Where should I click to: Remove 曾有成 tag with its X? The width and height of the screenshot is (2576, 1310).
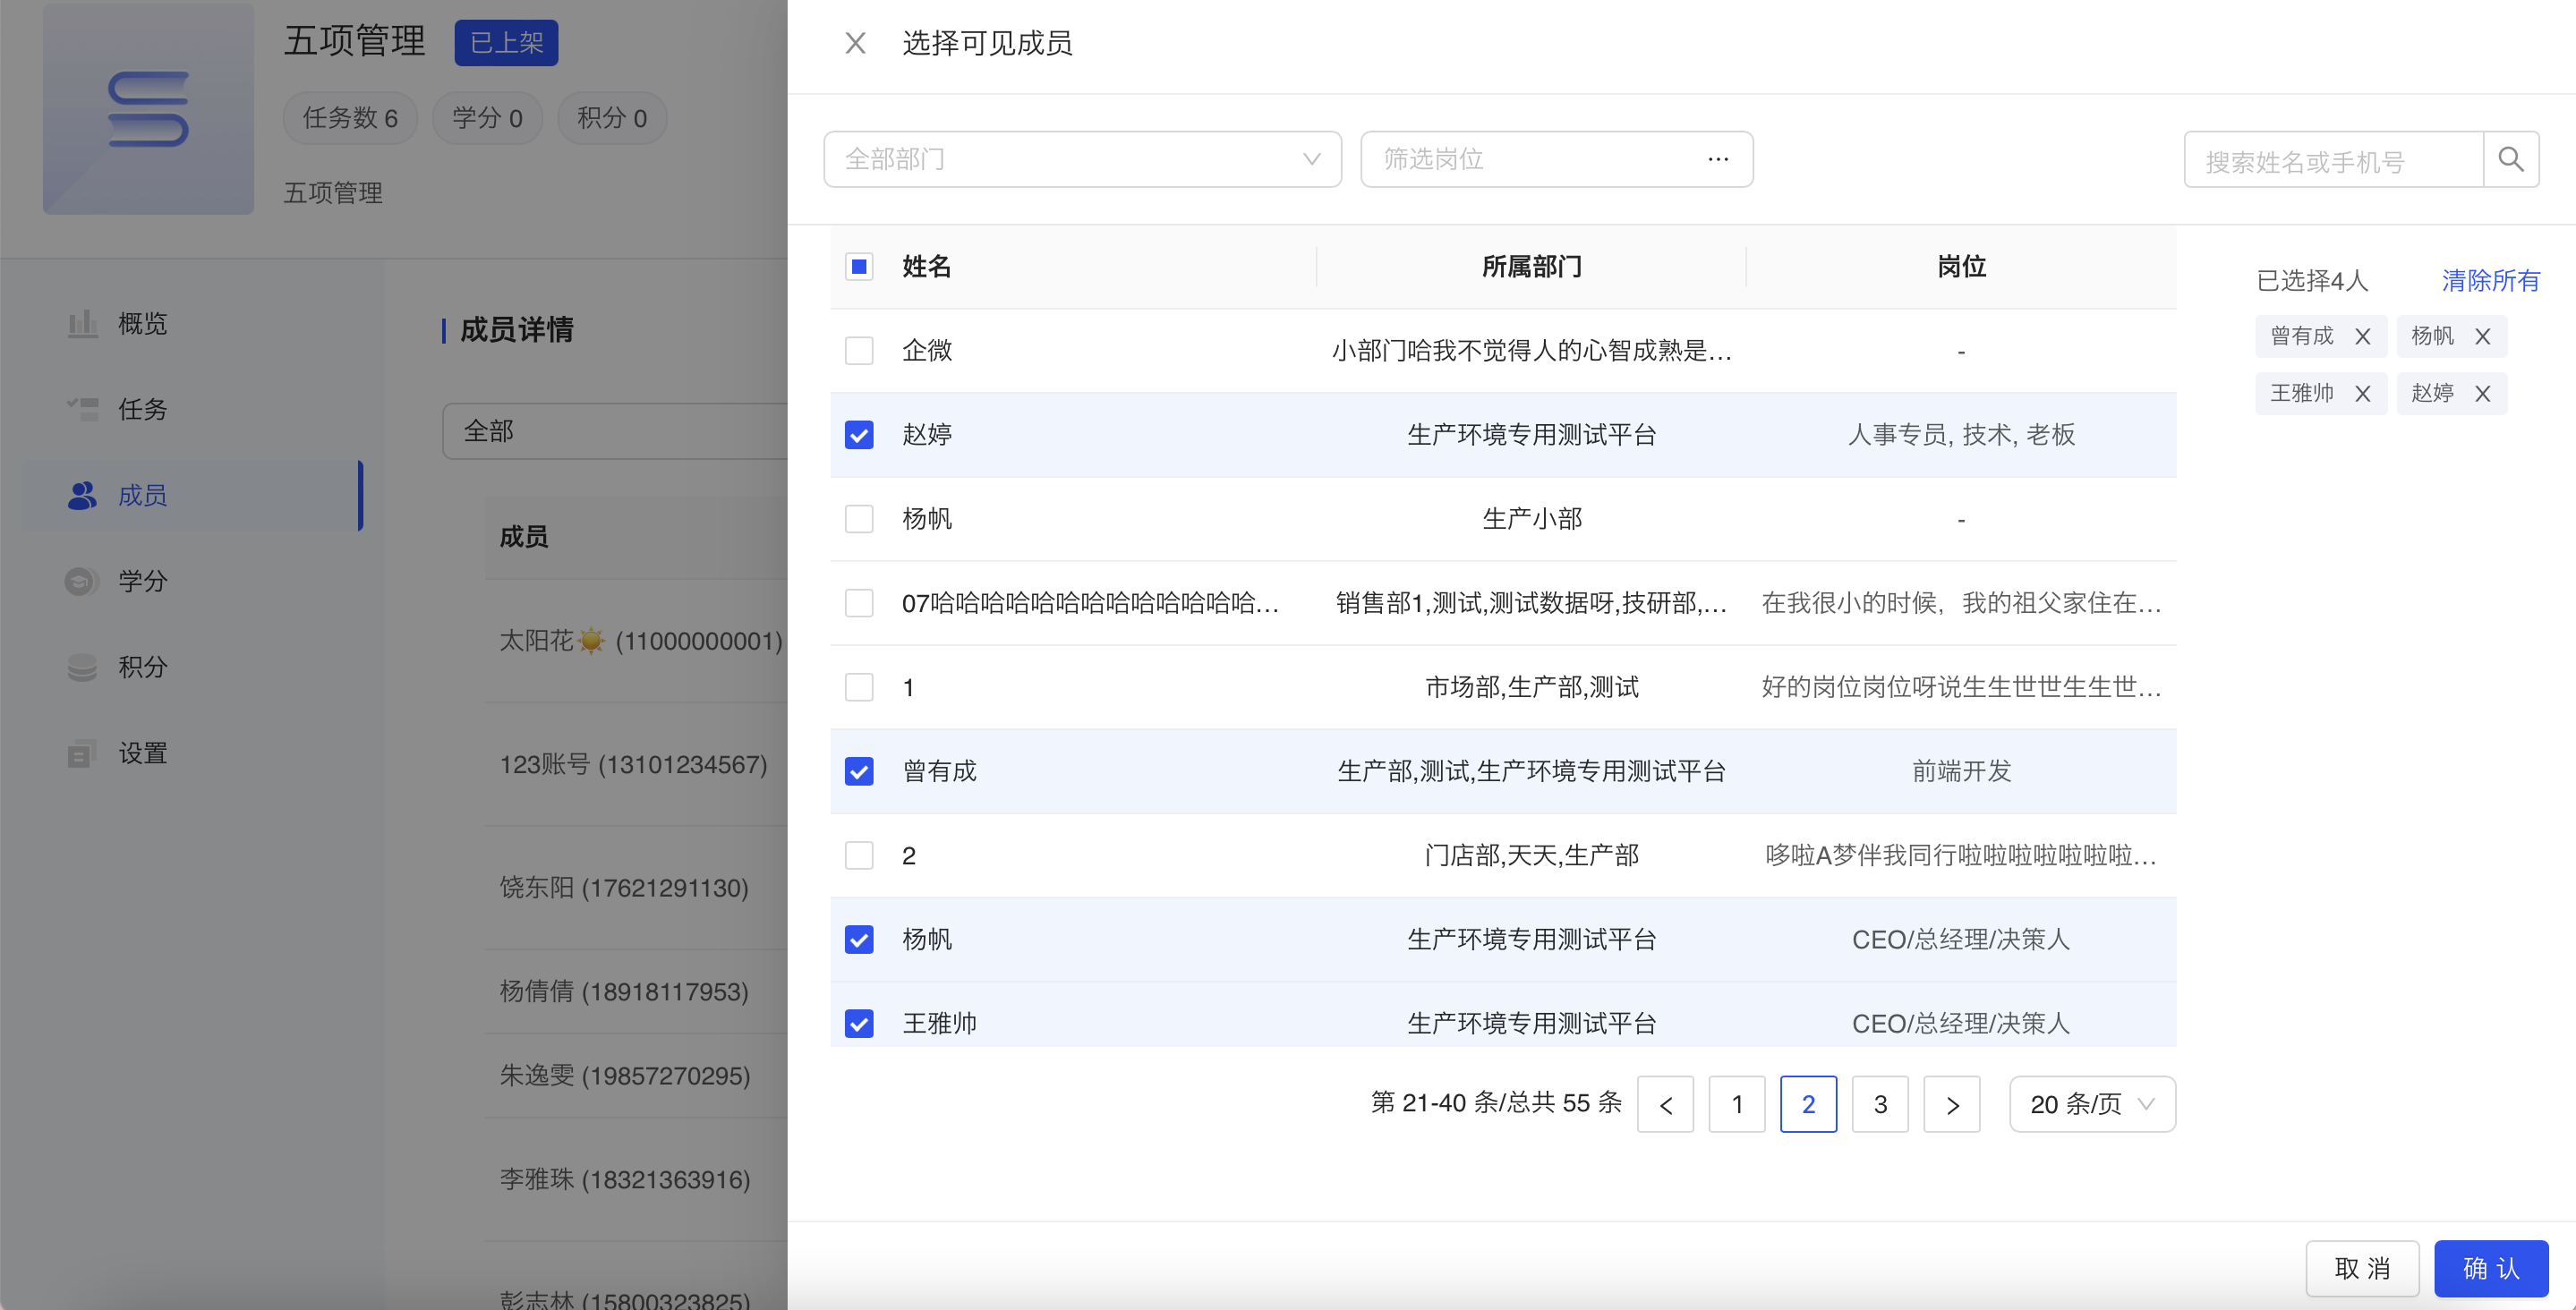coord(2362,336)
